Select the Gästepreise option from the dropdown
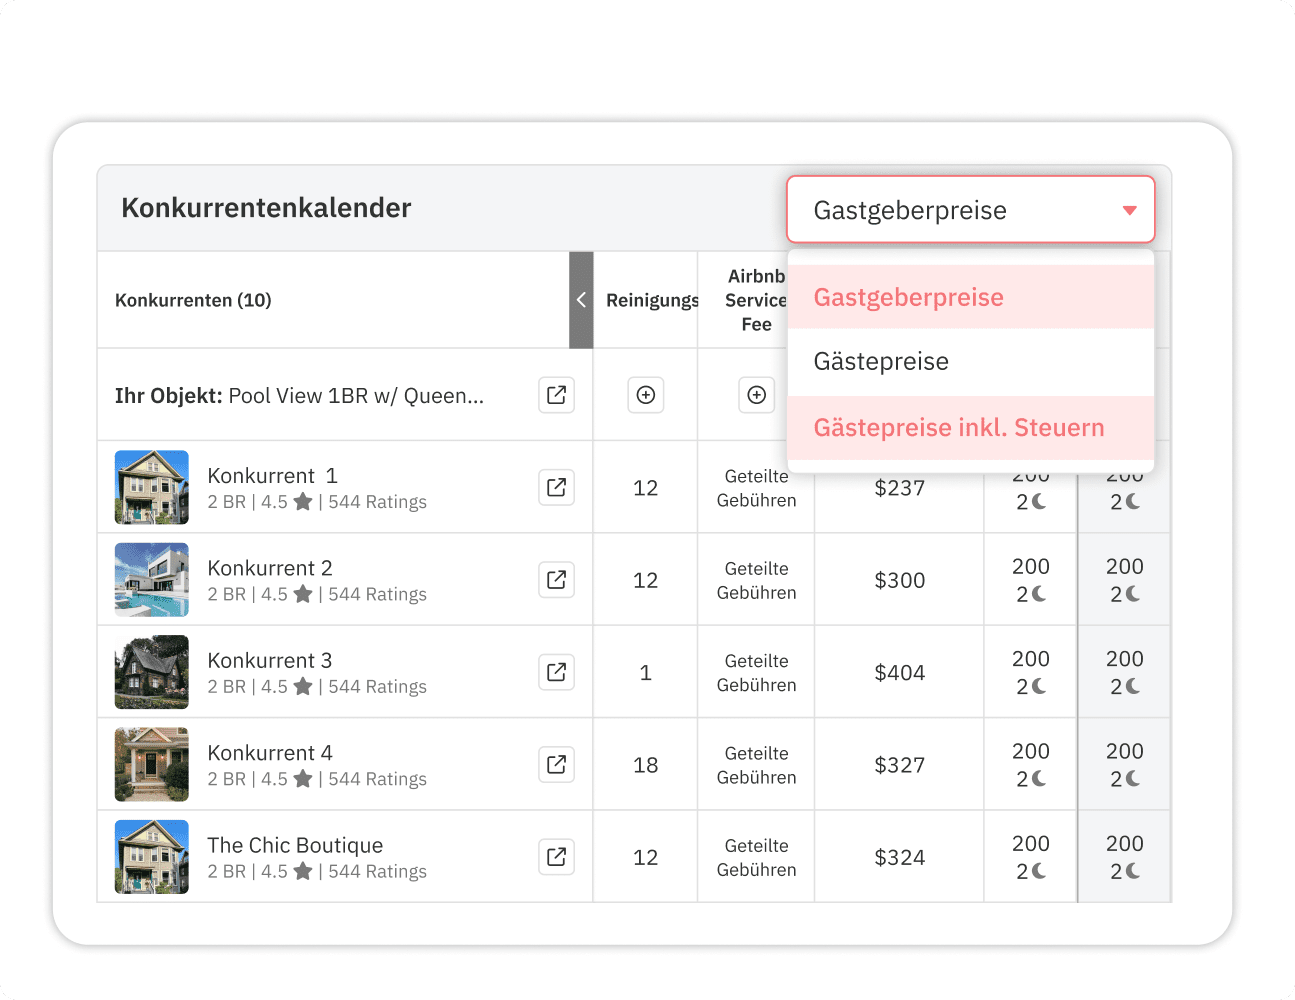The image size is (1295, 1000). click(880, 361)
